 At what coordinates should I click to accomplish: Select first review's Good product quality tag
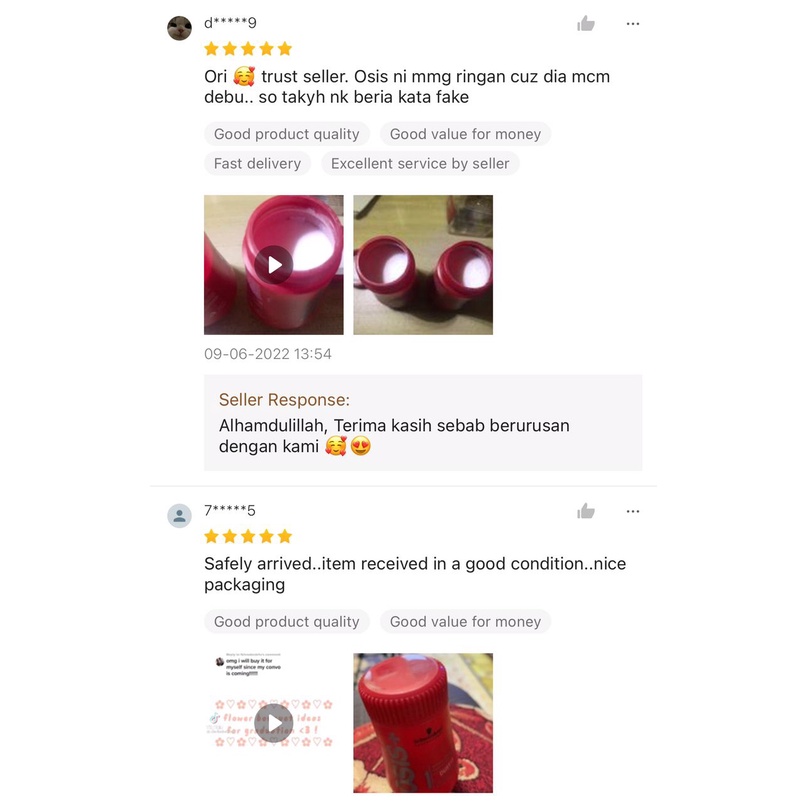pyautogui.click(x=287, y=134)
